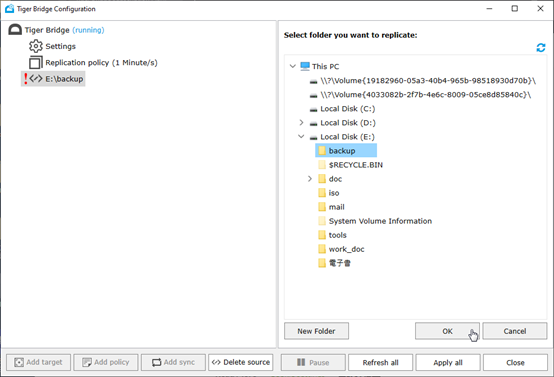
Task: Click the E:\backup source brackets icon
Action: [x=36, y=78]
